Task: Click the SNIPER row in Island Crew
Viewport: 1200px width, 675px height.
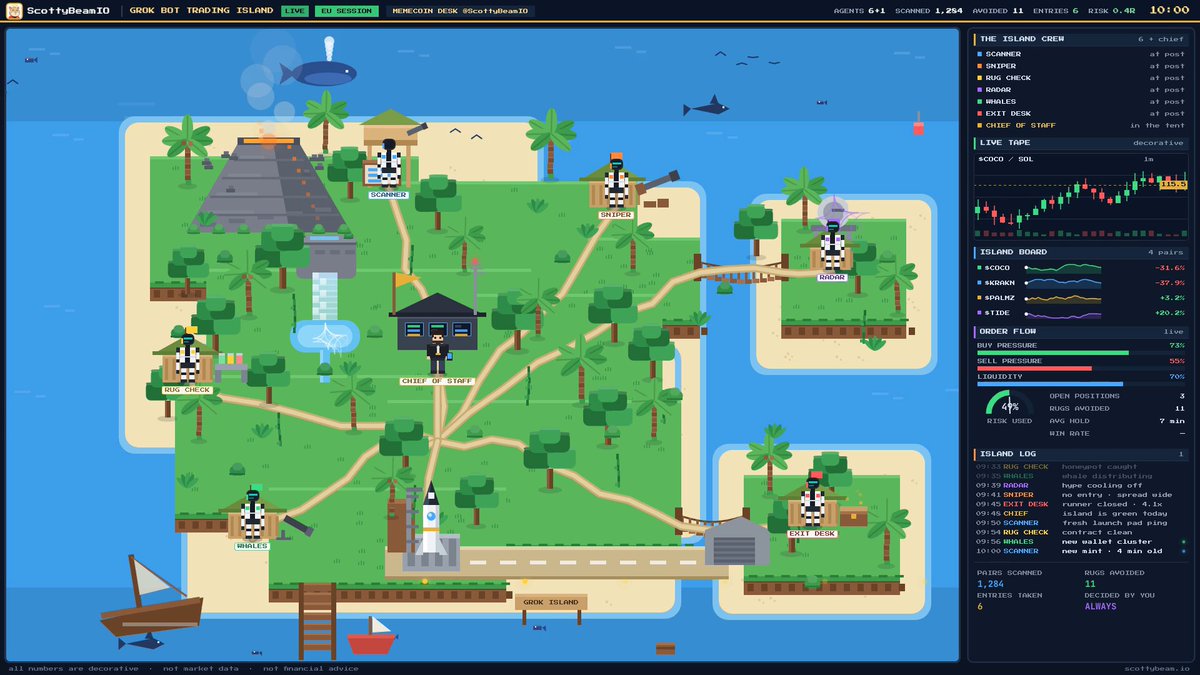Action: pos(1081,66)
